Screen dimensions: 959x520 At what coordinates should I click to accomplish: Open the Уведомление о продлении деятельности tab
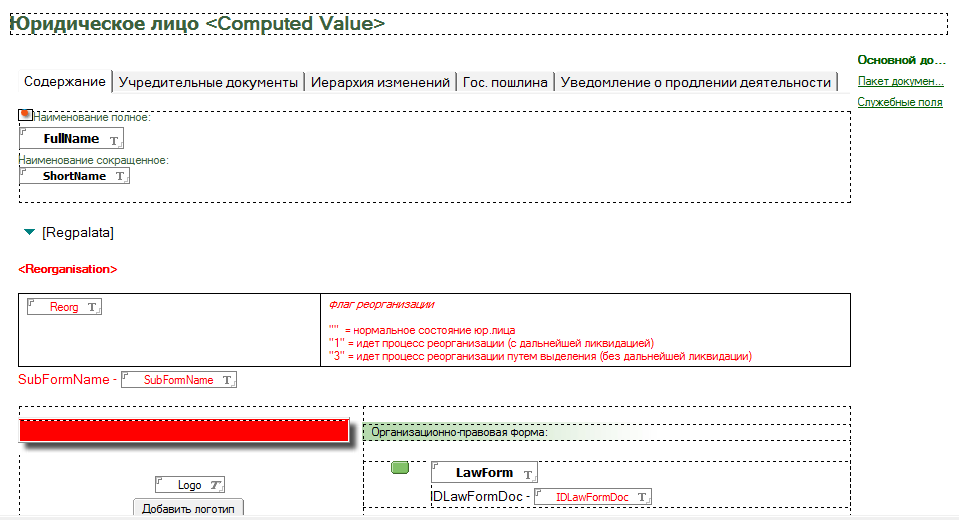pos(695,82)
